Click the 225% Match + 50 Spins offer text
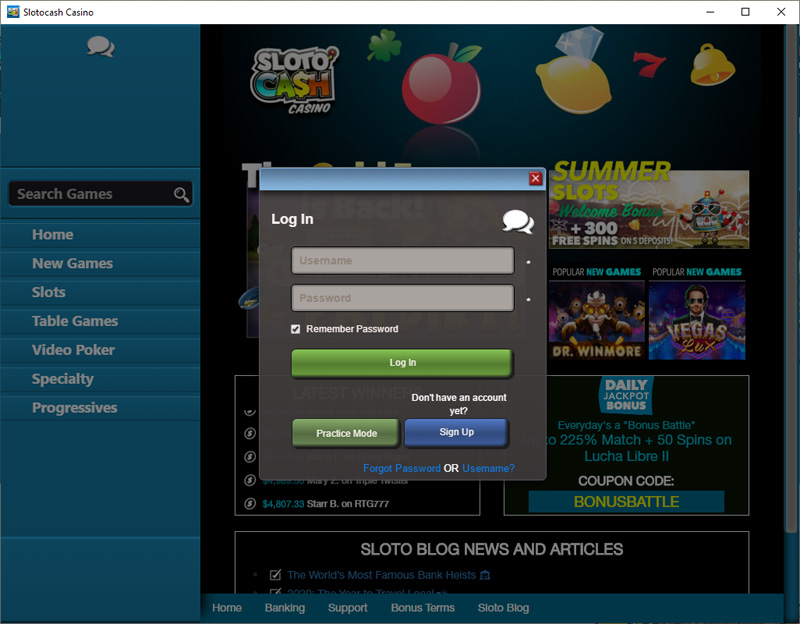The height and width of the screenshot is (624, 800). [627, 447]
